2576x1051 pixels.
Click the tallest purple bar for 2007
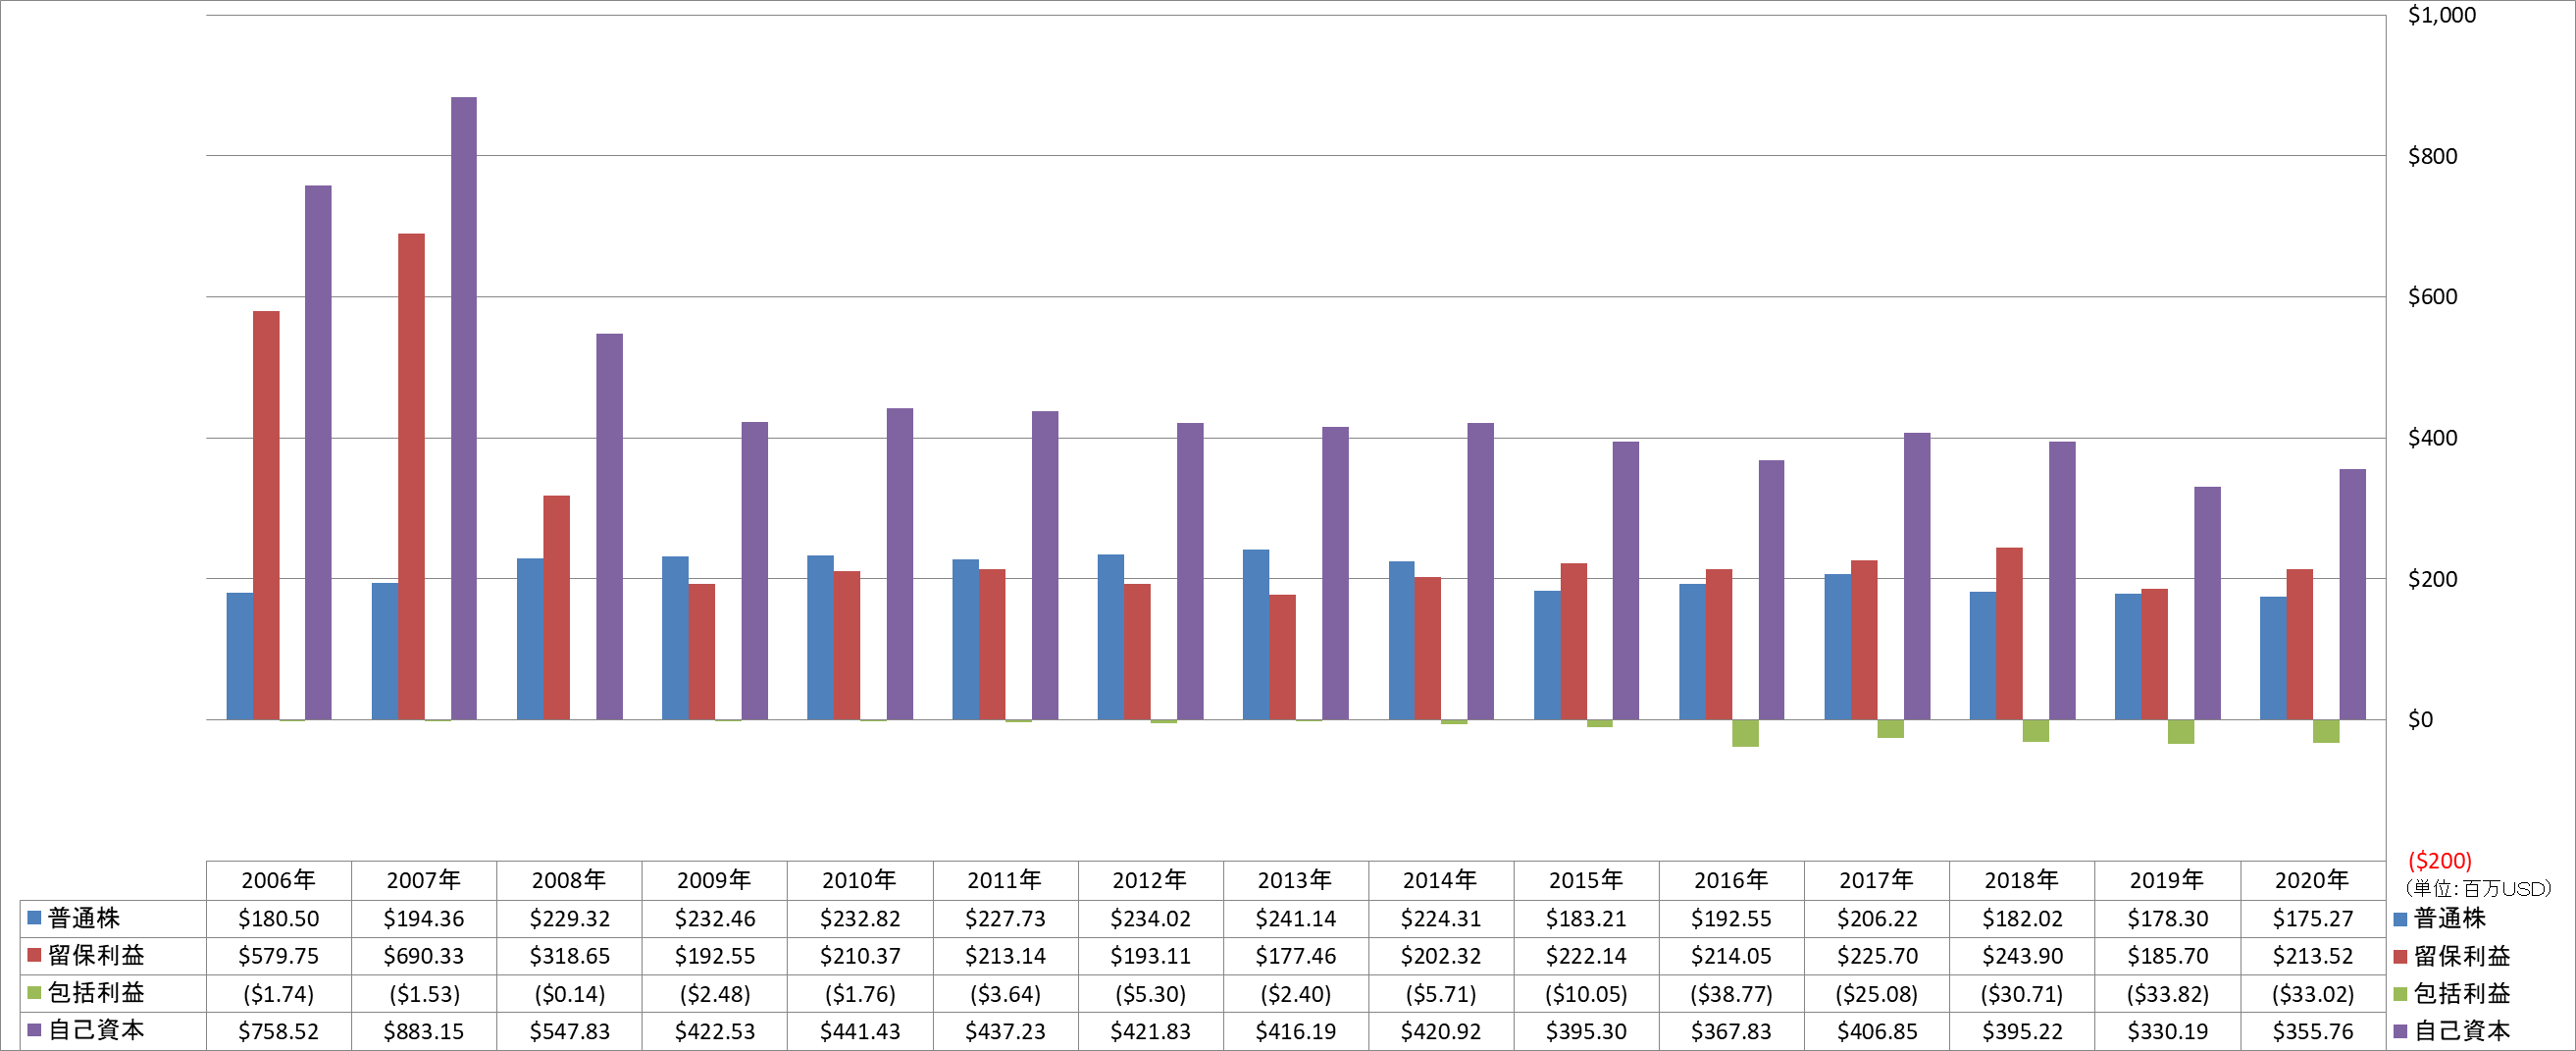click(x=464, y=408)
